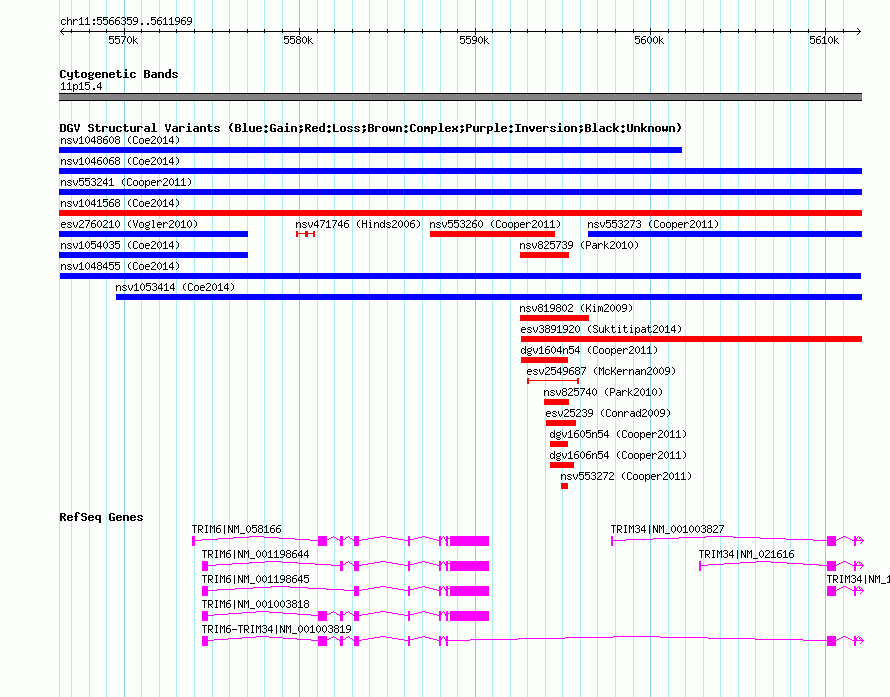Select last exon block of TRIM6 NM_001198644

469,566
